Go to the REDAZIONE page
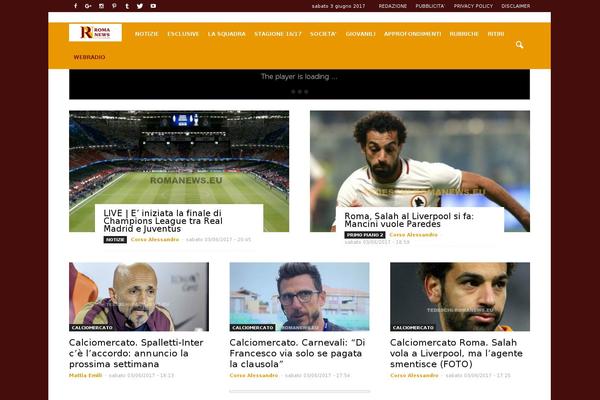600x400 pixels. 393,6
